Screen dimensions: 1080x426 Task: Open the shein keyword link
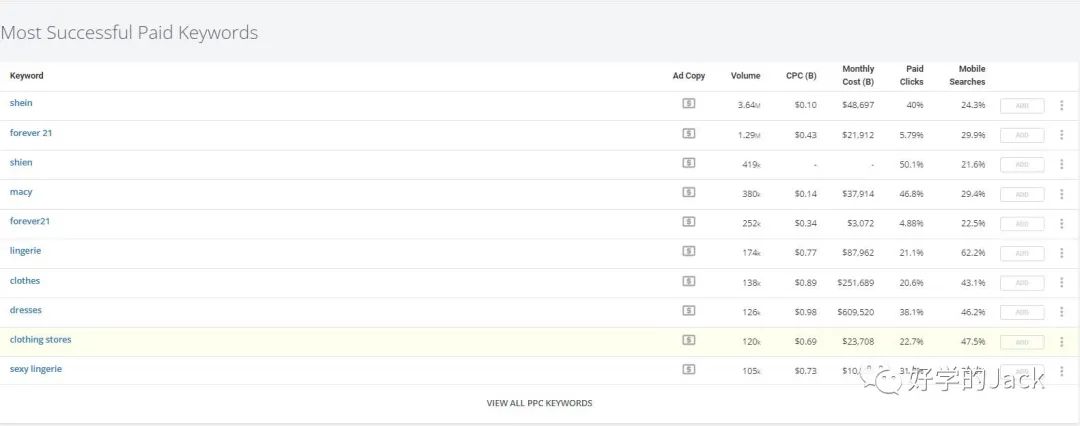click(x=21, y=103)
